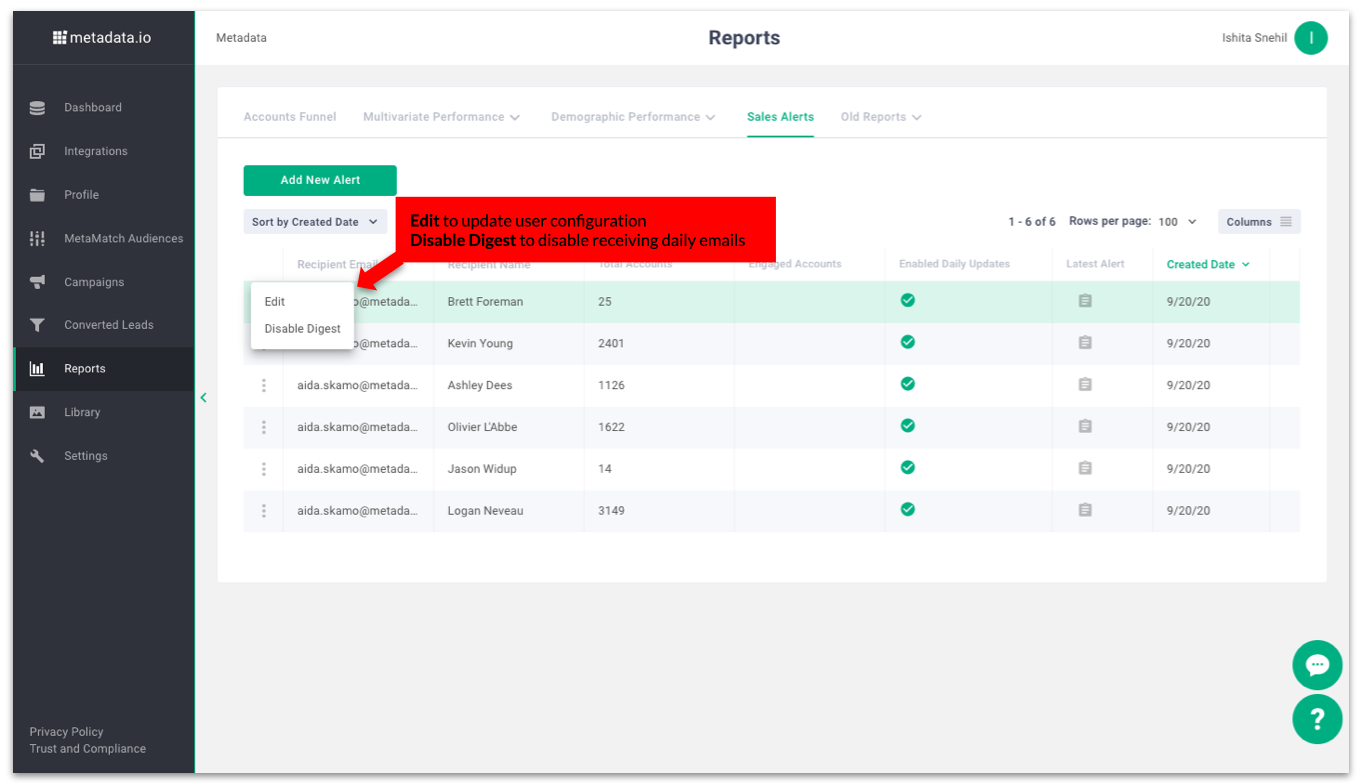Click the Campaigns megaphone icon
The height and width of the screenshot is (783, 1364).
[37, 282]
